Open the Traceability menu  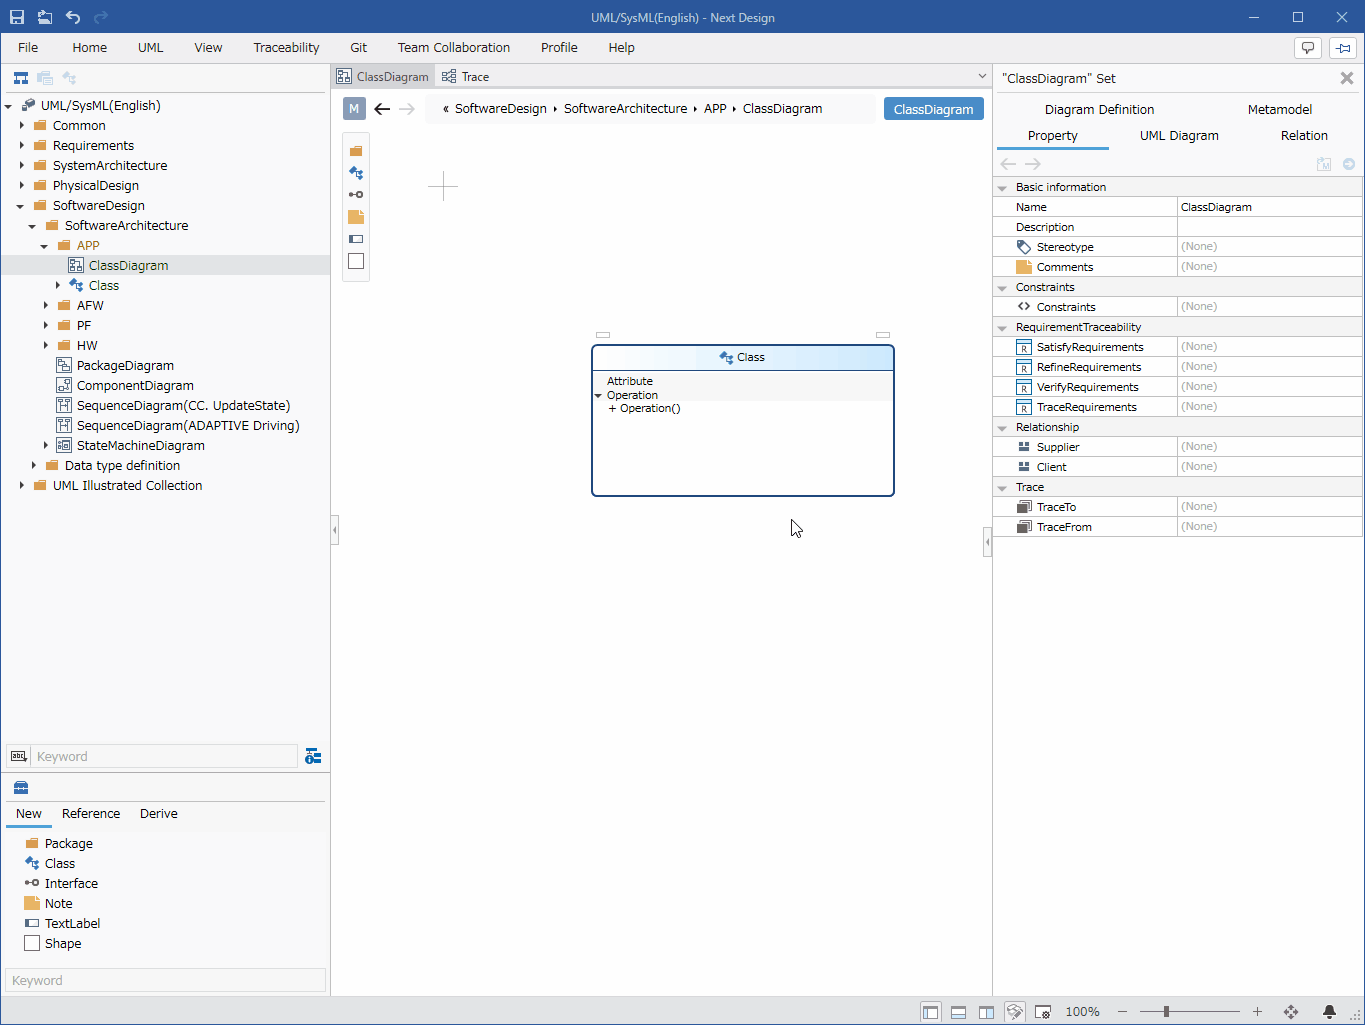(x=286, y=47)
